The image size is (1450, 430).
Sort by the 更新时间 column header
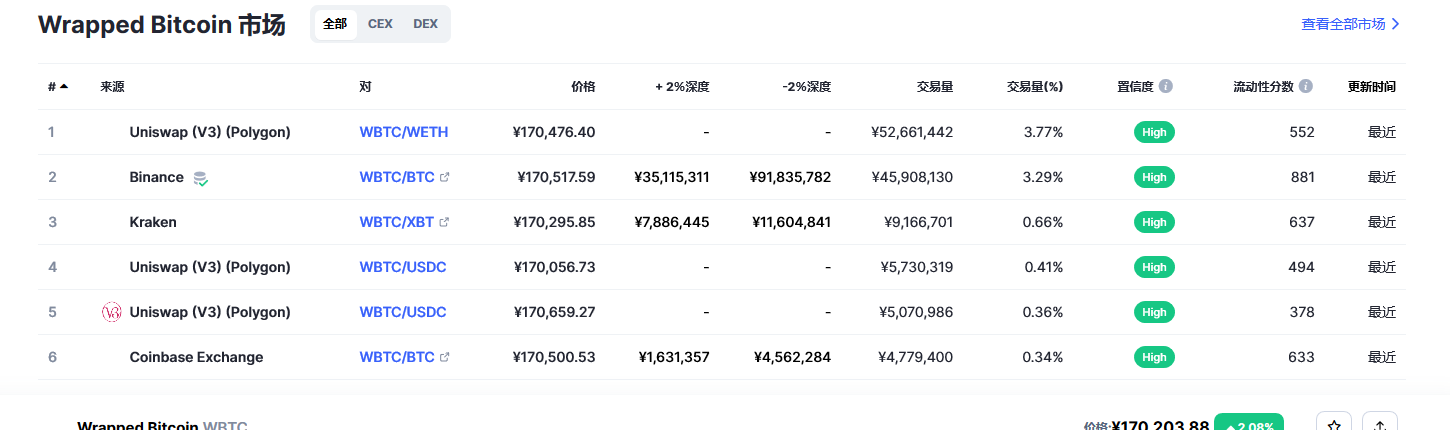1372,87
